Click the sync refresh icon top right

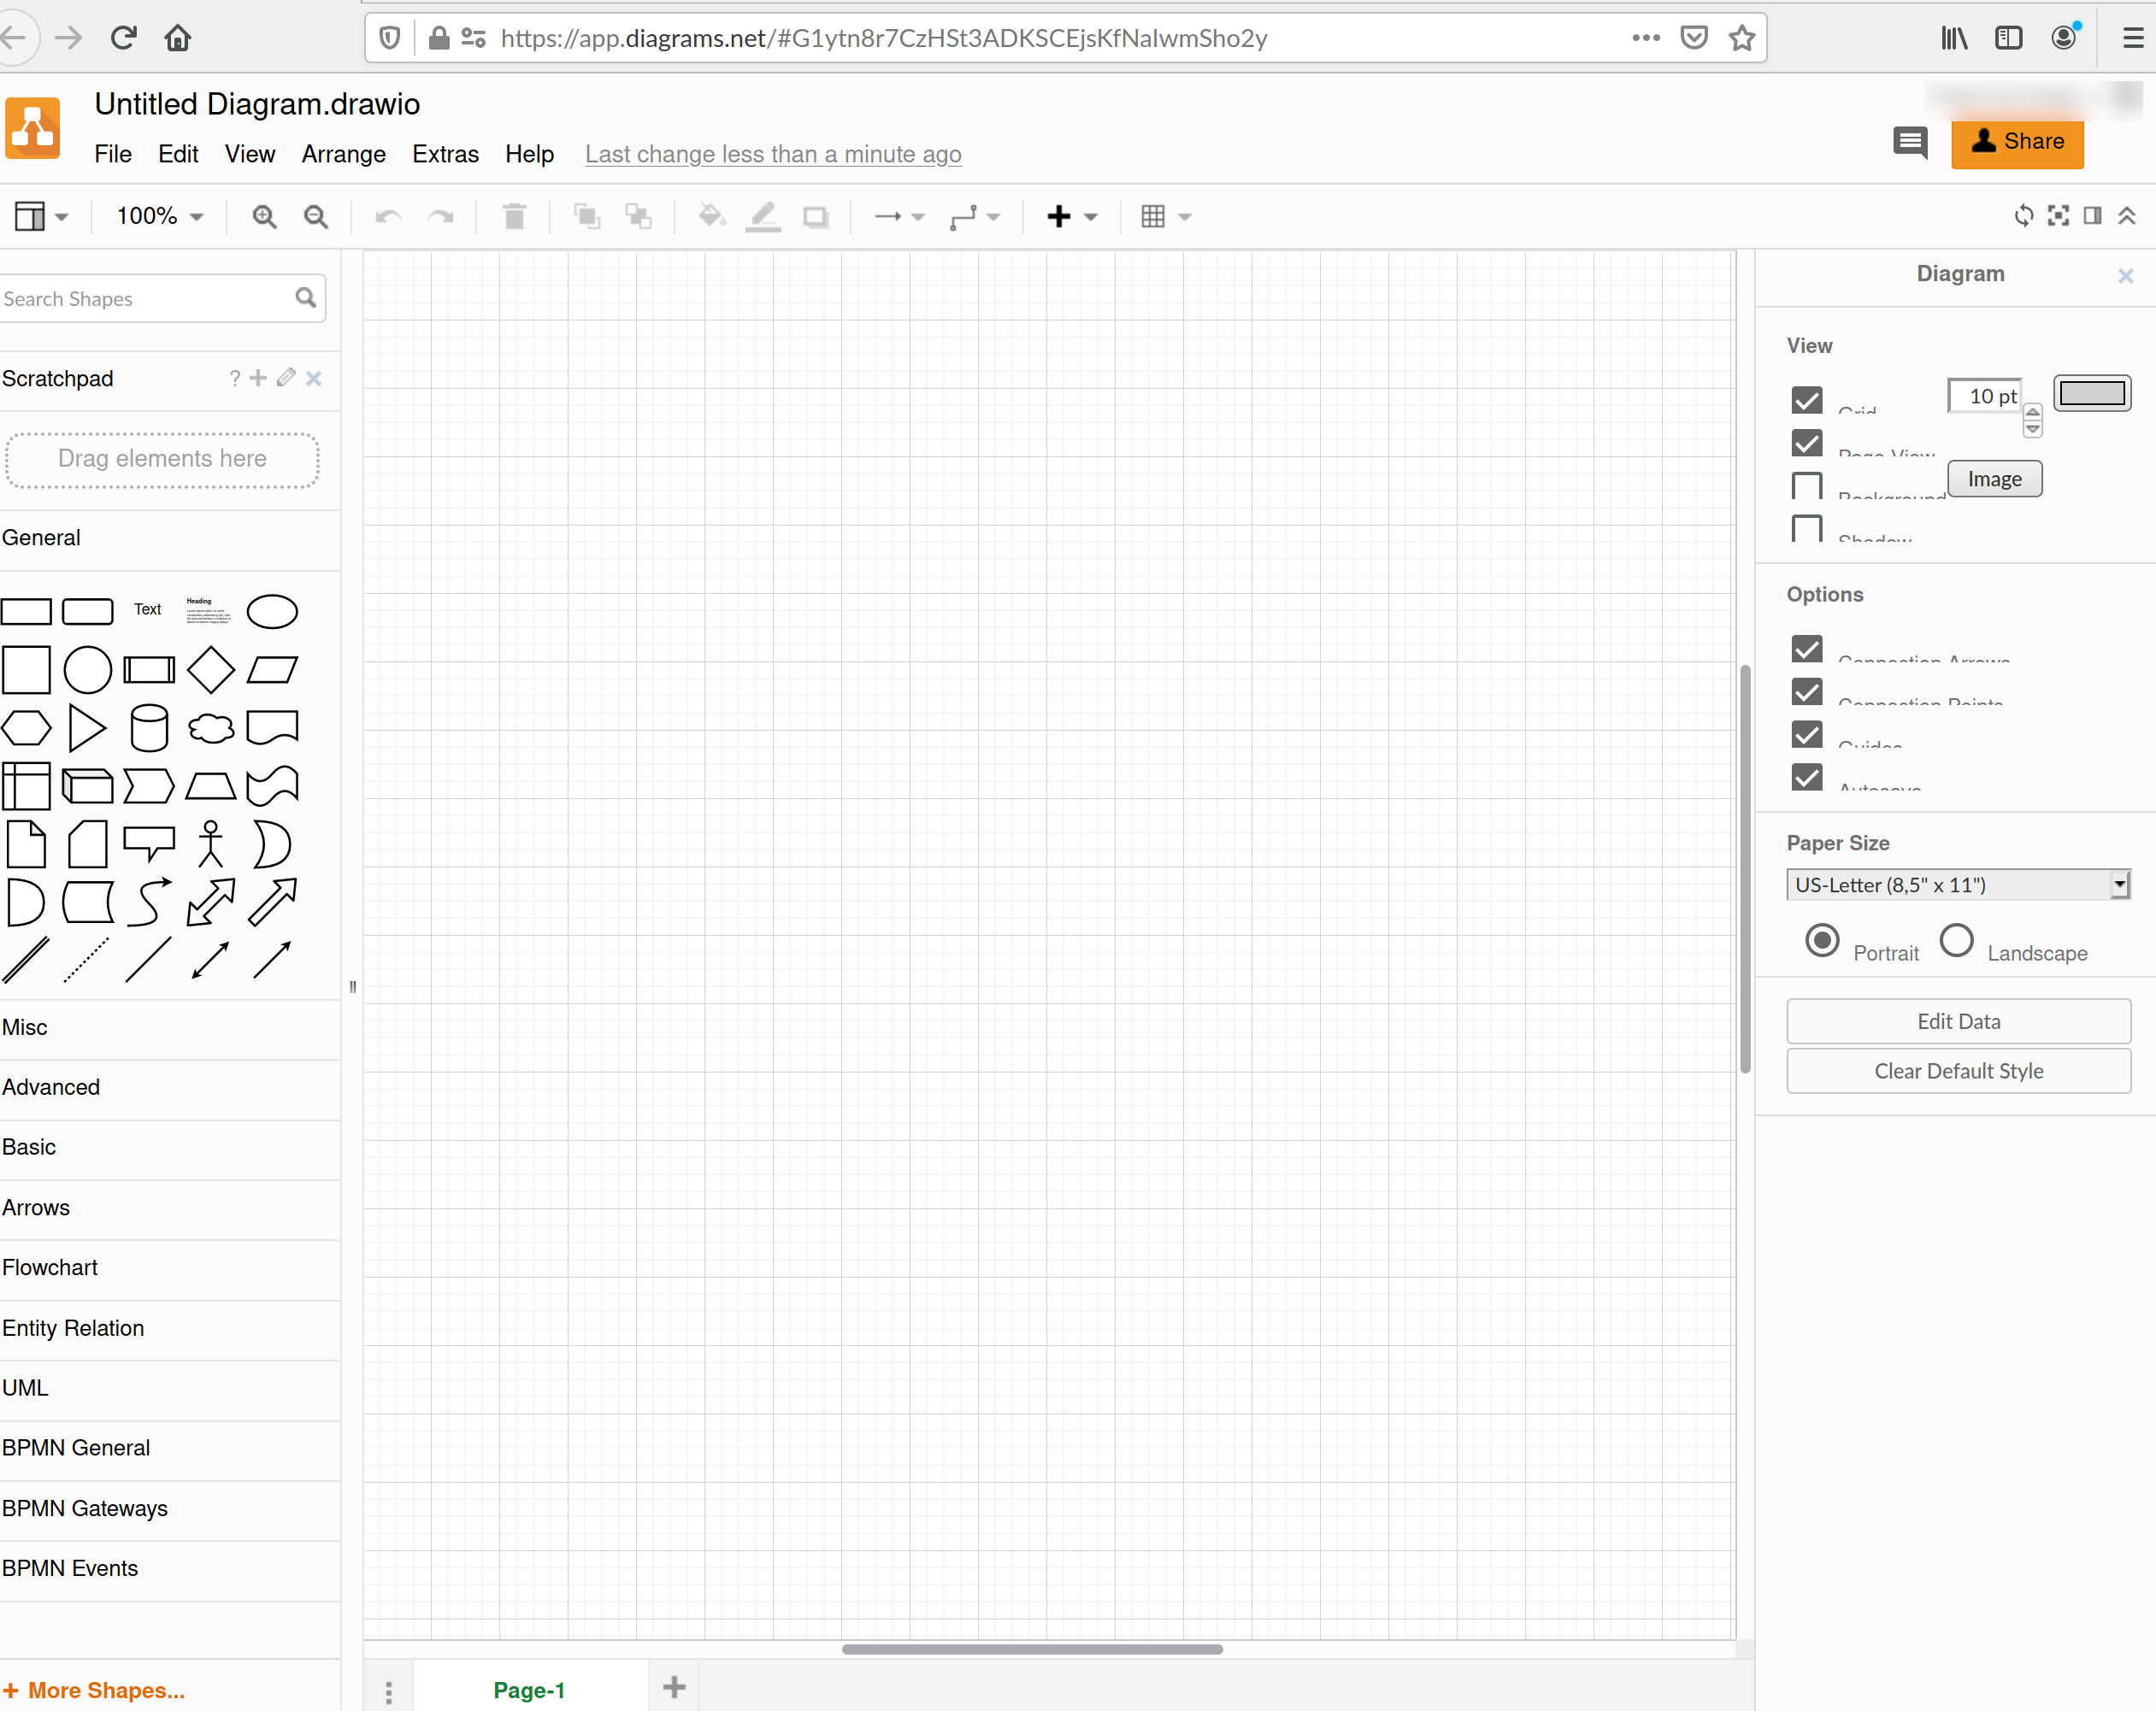tap(2024, 215)
